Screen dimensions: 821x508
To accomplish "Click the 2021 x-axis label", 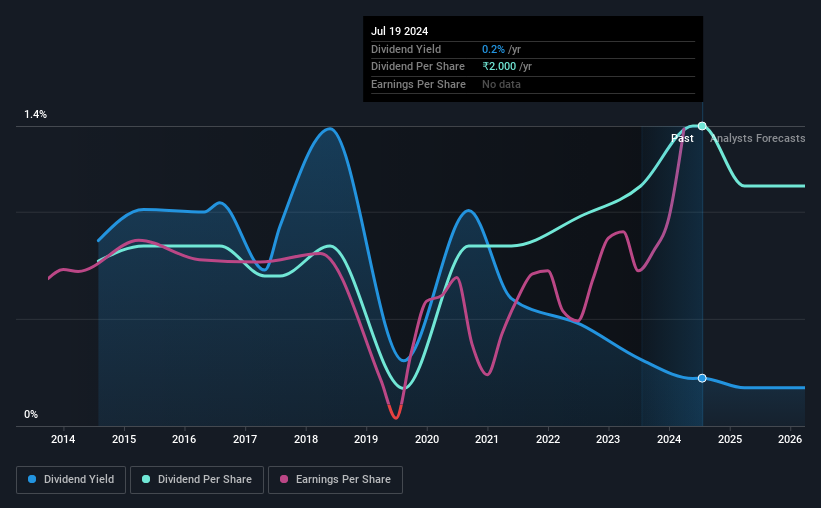I will [x=487, y=439].
